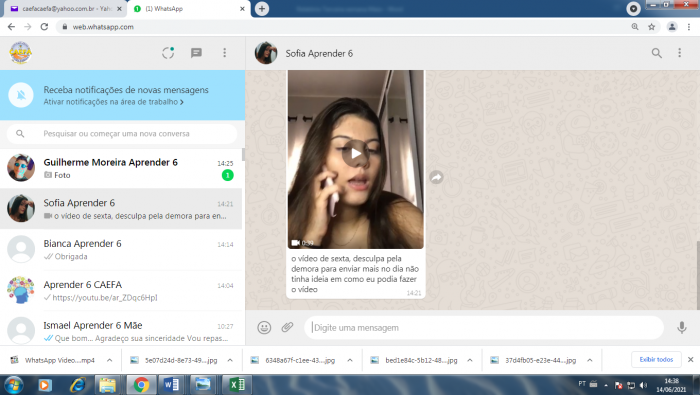Open the emoji picker in message bar
Image resolution: width=700 pixels, height=395 pixels.
[x=264, y=328]
